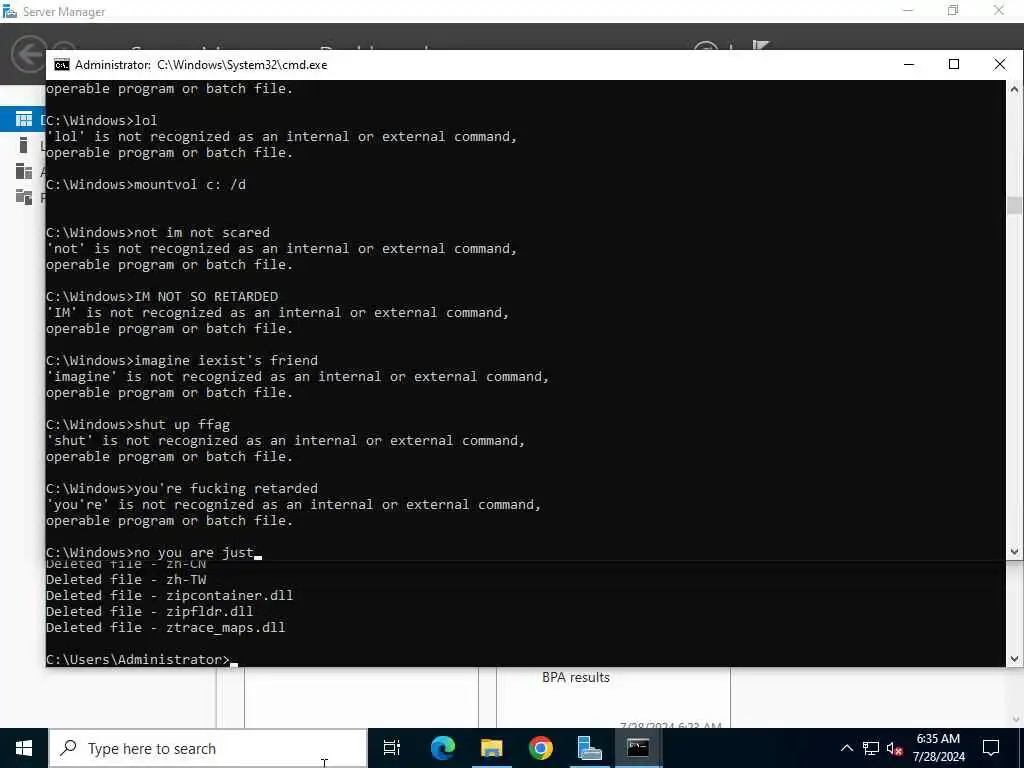Click the C:\Users\Administrator> prompt
Viewport: 1024px width, 768px height.
138,660
